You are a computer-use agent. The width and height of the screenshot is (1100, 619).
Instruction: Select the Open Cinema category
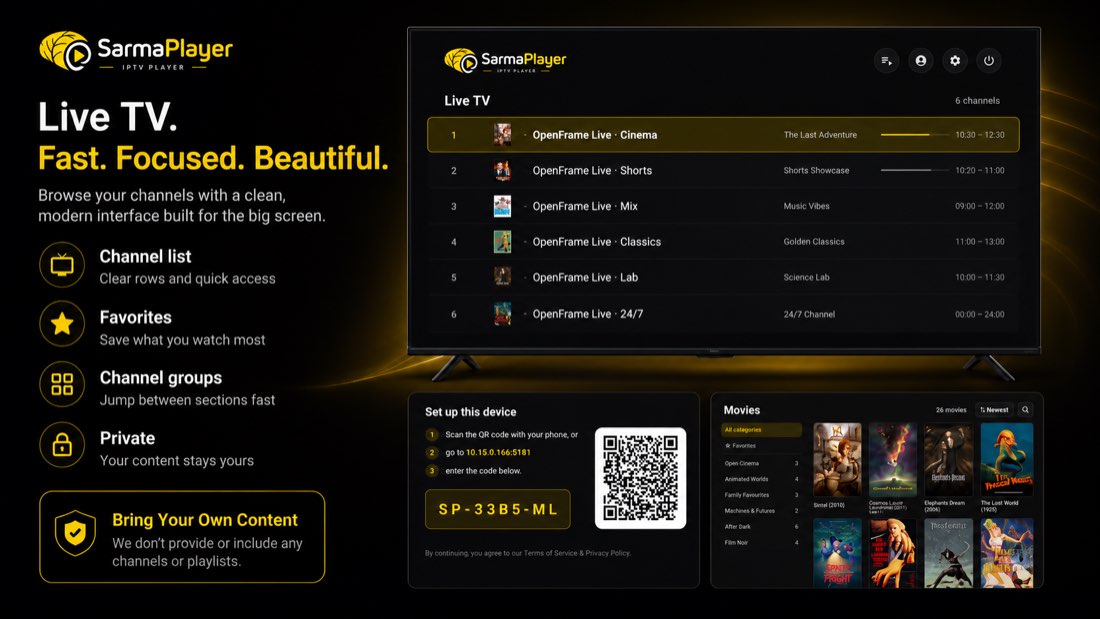tap(761, 463)
